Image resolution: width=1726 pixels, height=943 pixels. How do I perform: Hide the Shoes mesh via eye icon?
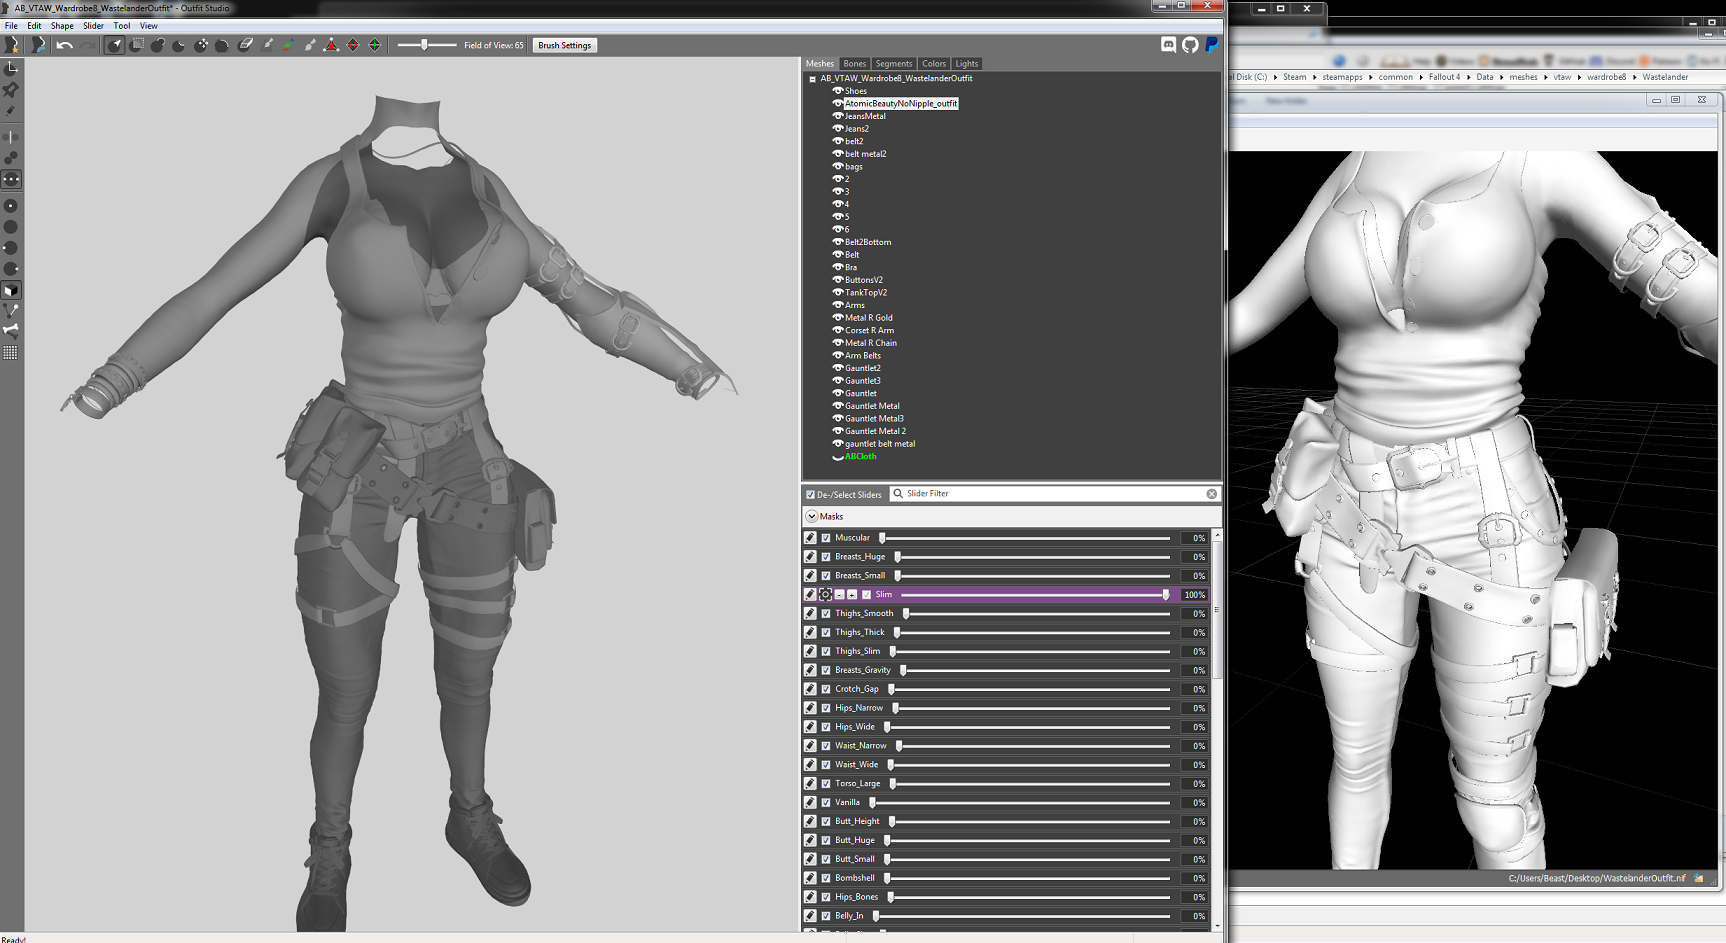[x=838, y=91]
